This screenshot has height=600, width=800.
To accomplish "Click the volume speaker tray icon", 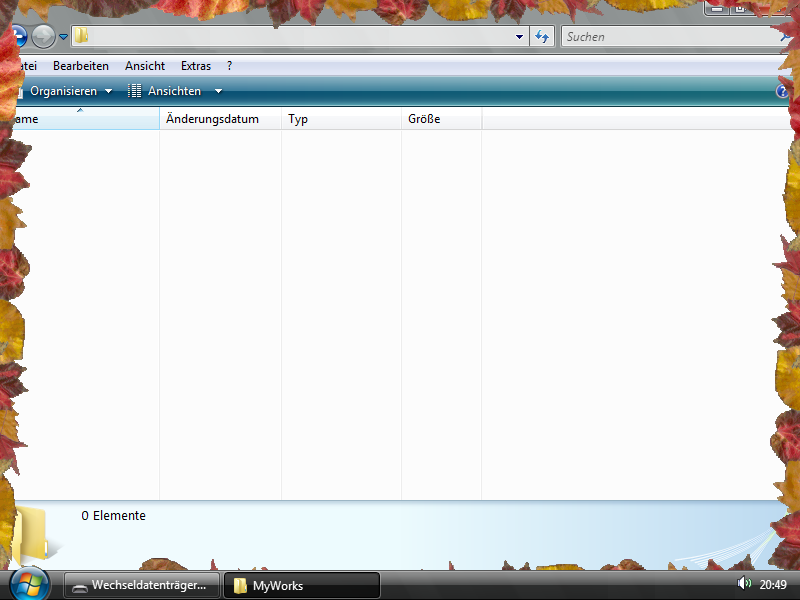I will point(743,584).
